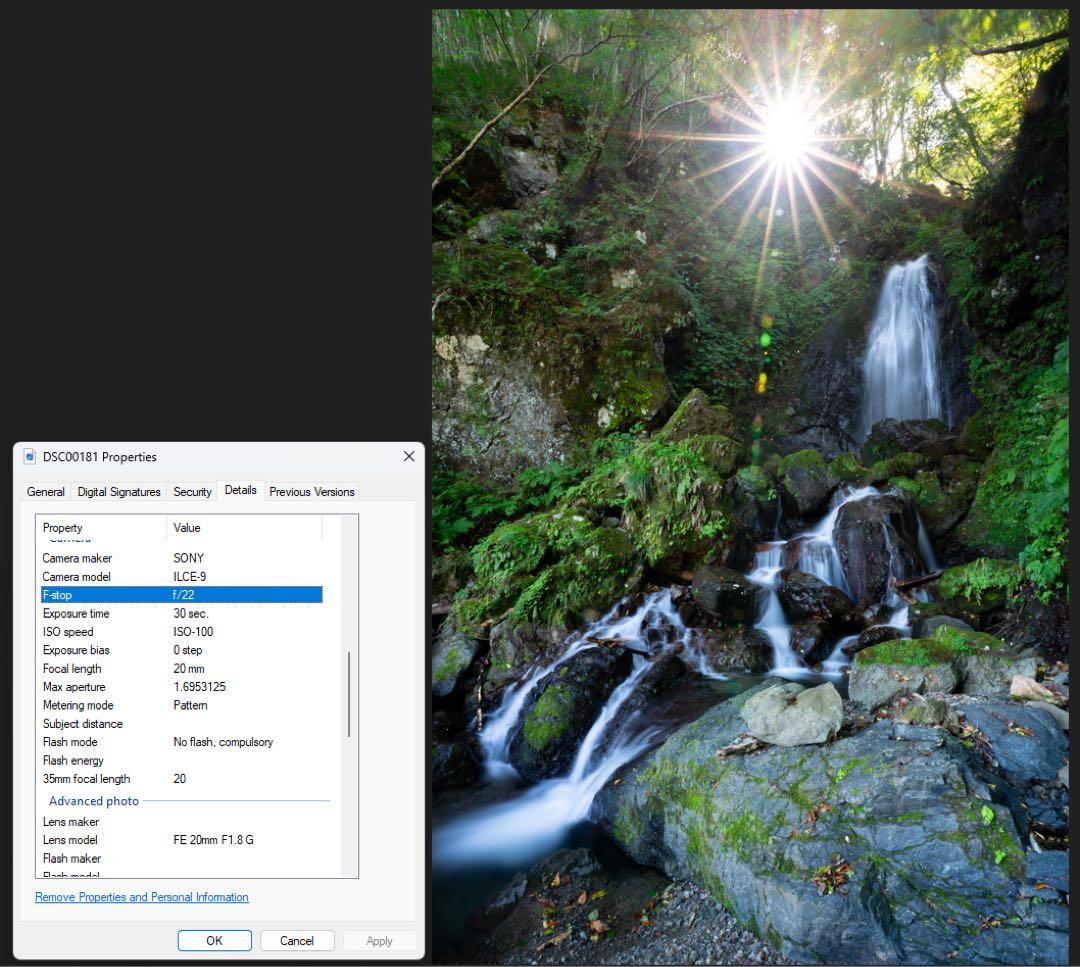This screenshot has height=967, width=1080.
Task: Select the Camera maker SONY row
Action: 180,558
